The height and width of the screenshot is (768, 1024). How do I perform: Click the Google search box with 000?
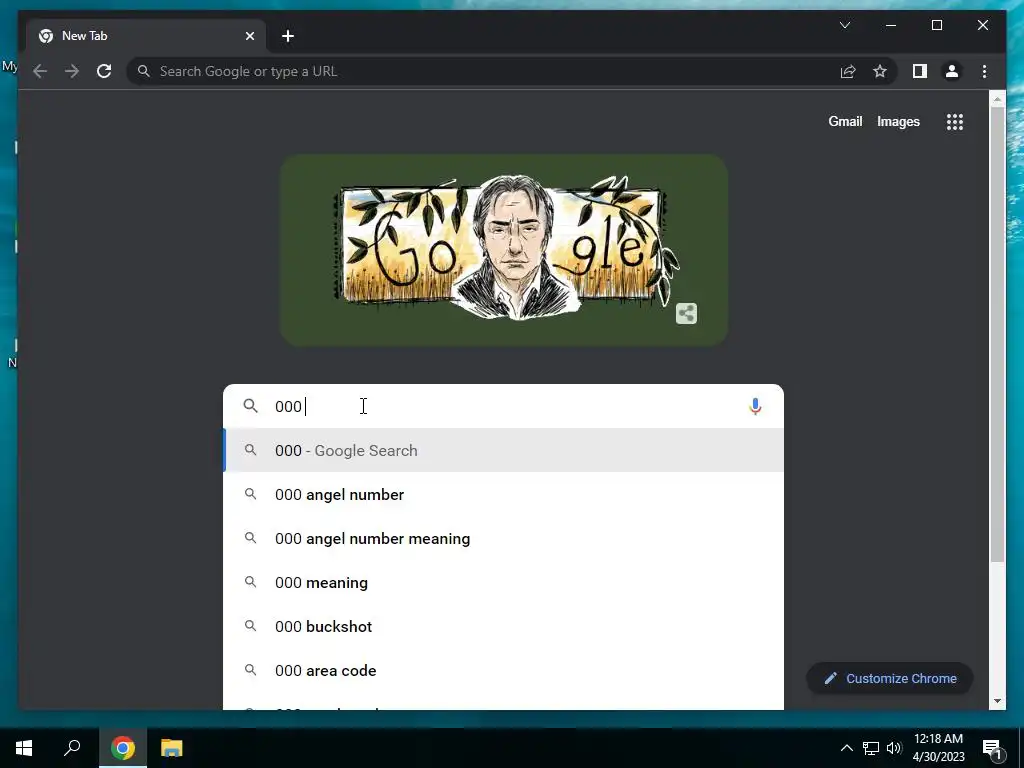click(x=503, y=406)
